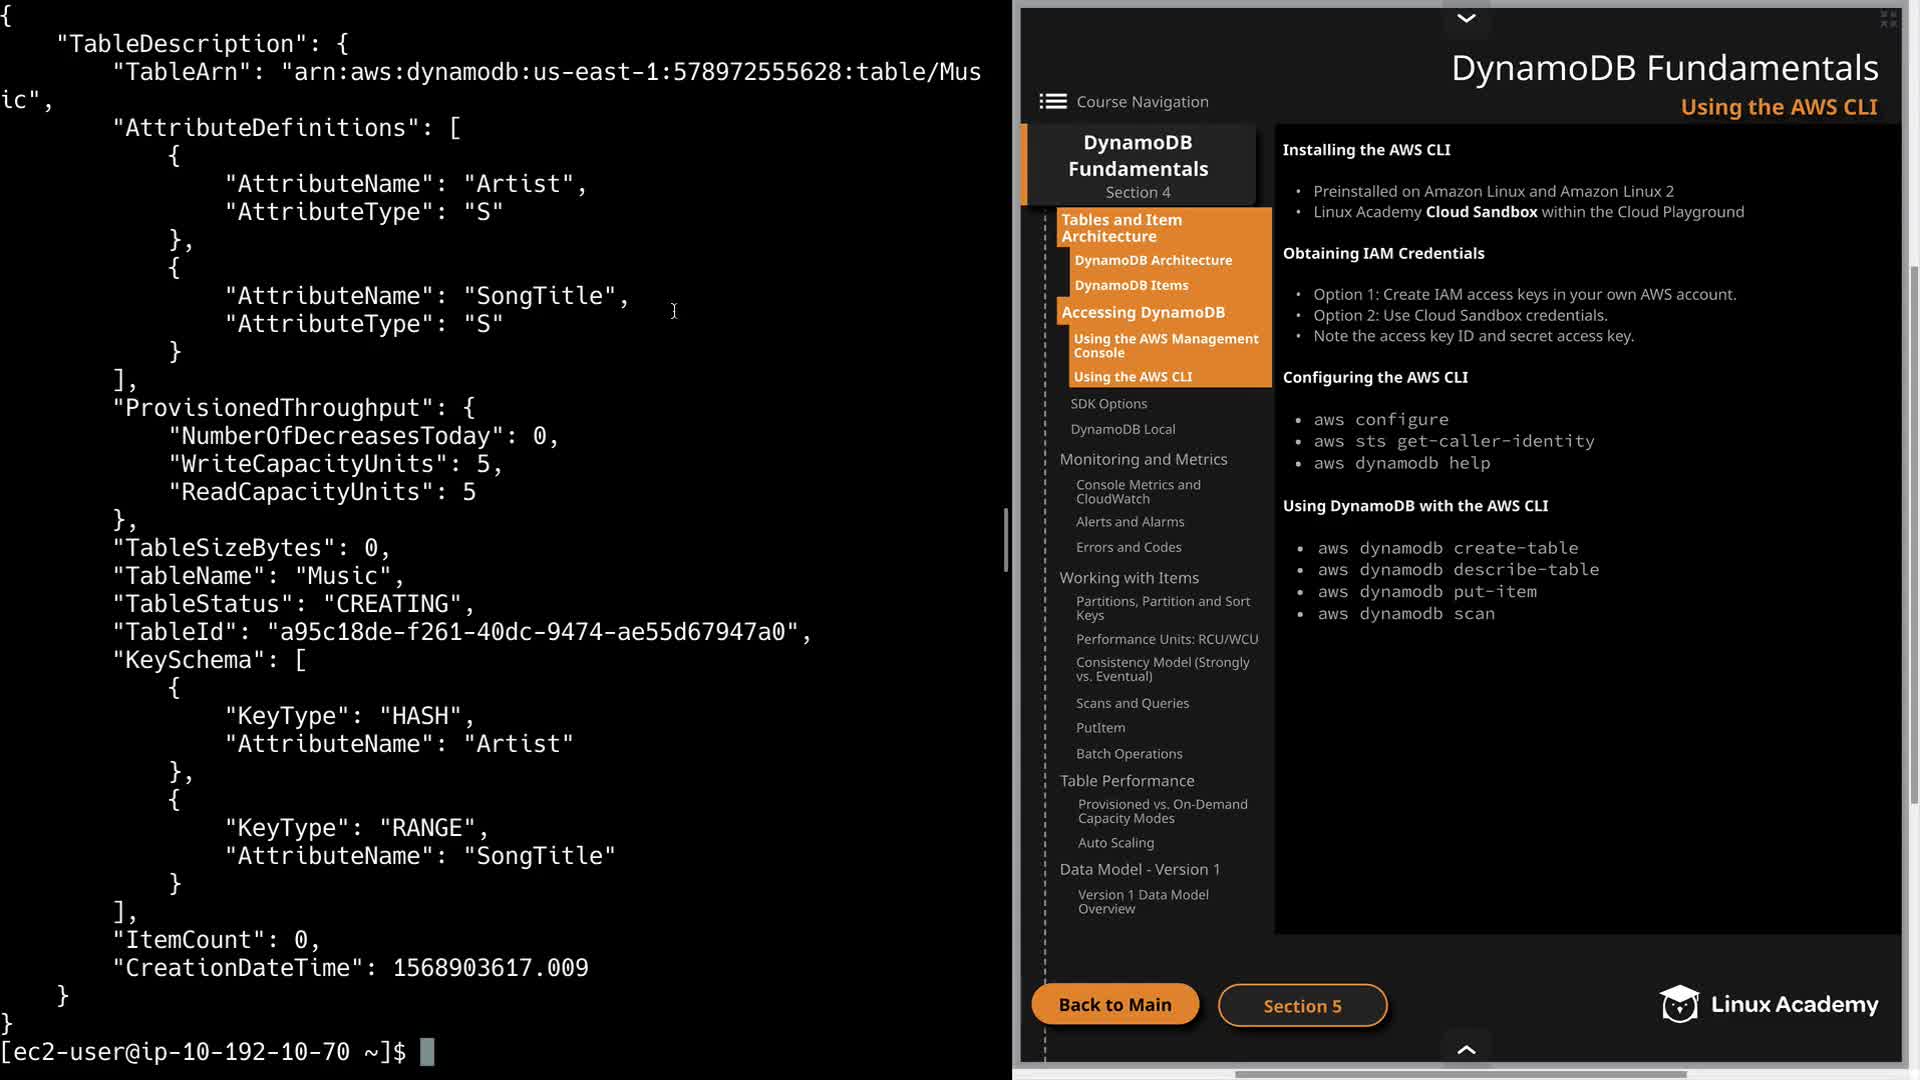Select the Auto Scaling lesson
Screen dimensions: 1920x1080
pyautogui.click(x=1115, y=843)
